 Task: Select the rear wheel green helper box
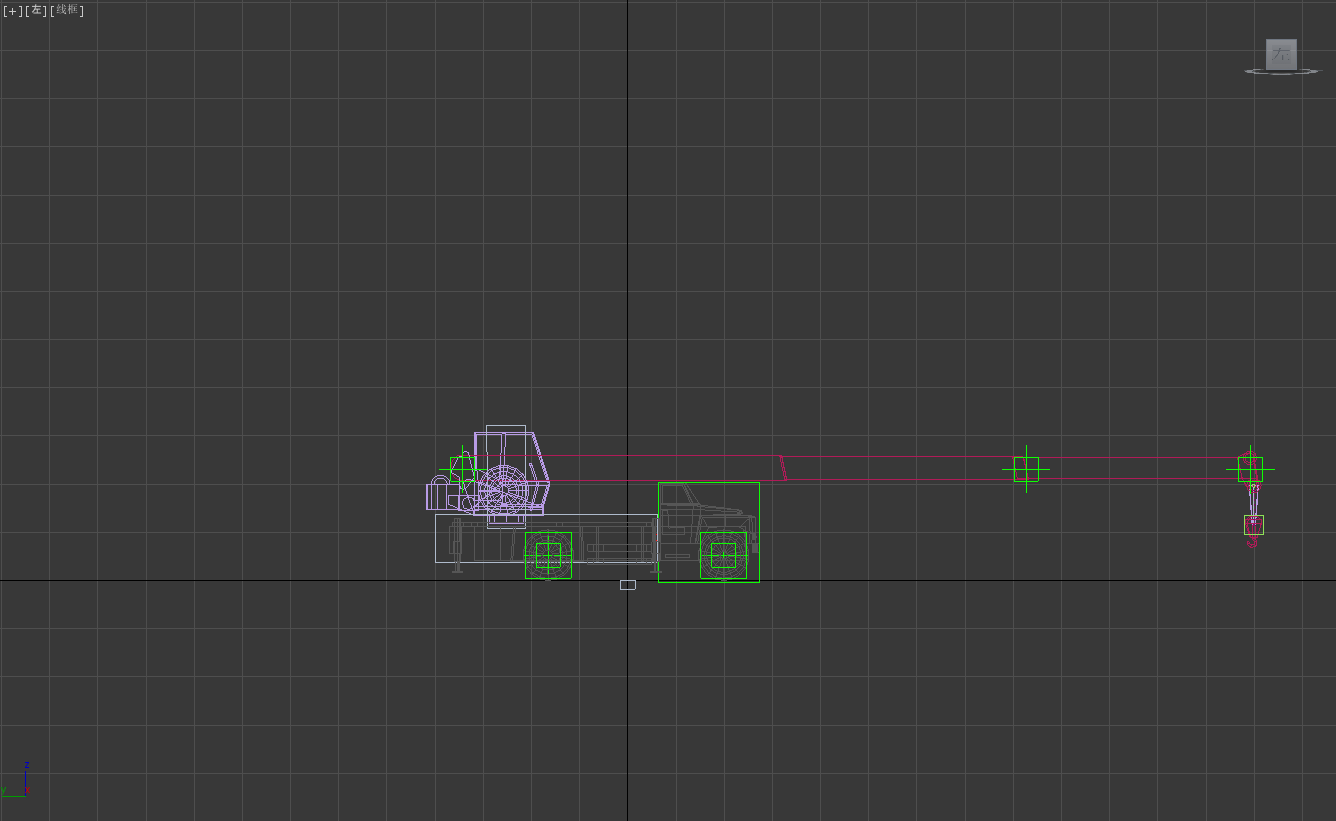pos(548,555)
